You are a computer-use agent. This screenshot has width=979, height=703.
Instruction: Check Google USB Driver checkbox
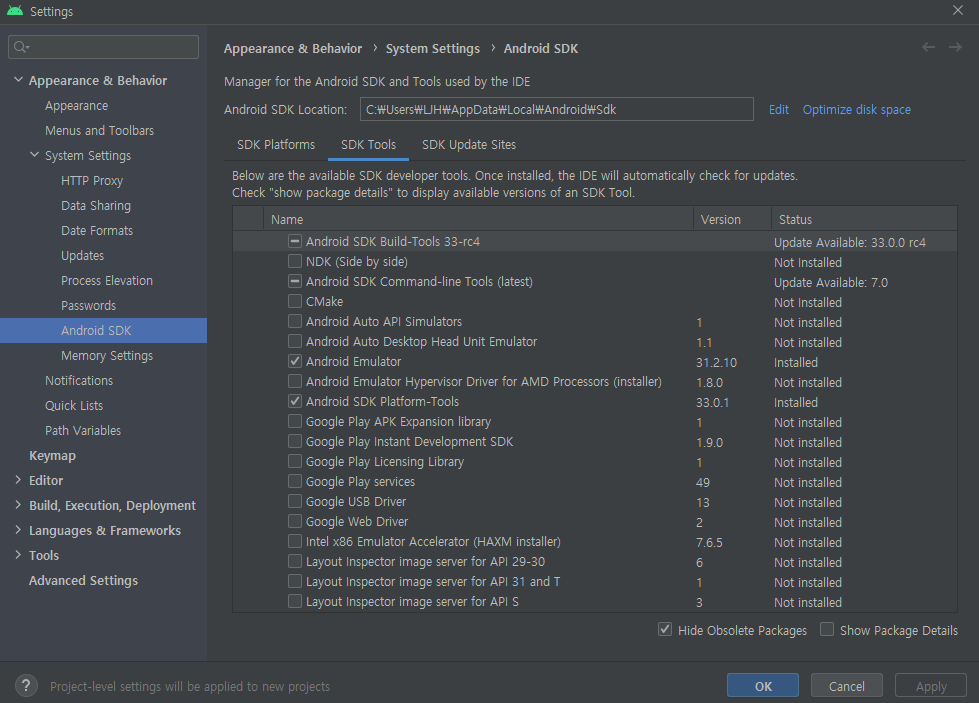(x=295, y=501)
